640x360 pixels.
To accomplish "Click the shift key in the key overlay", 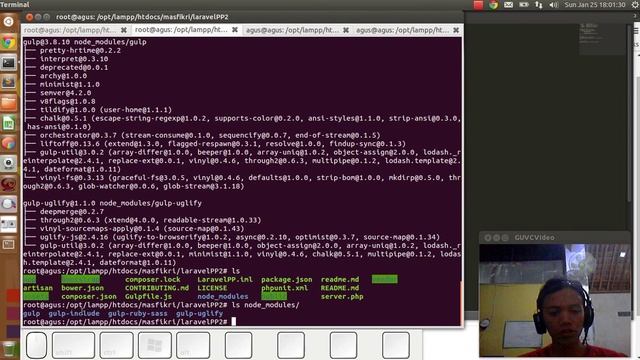I will (x=73, y=345).
